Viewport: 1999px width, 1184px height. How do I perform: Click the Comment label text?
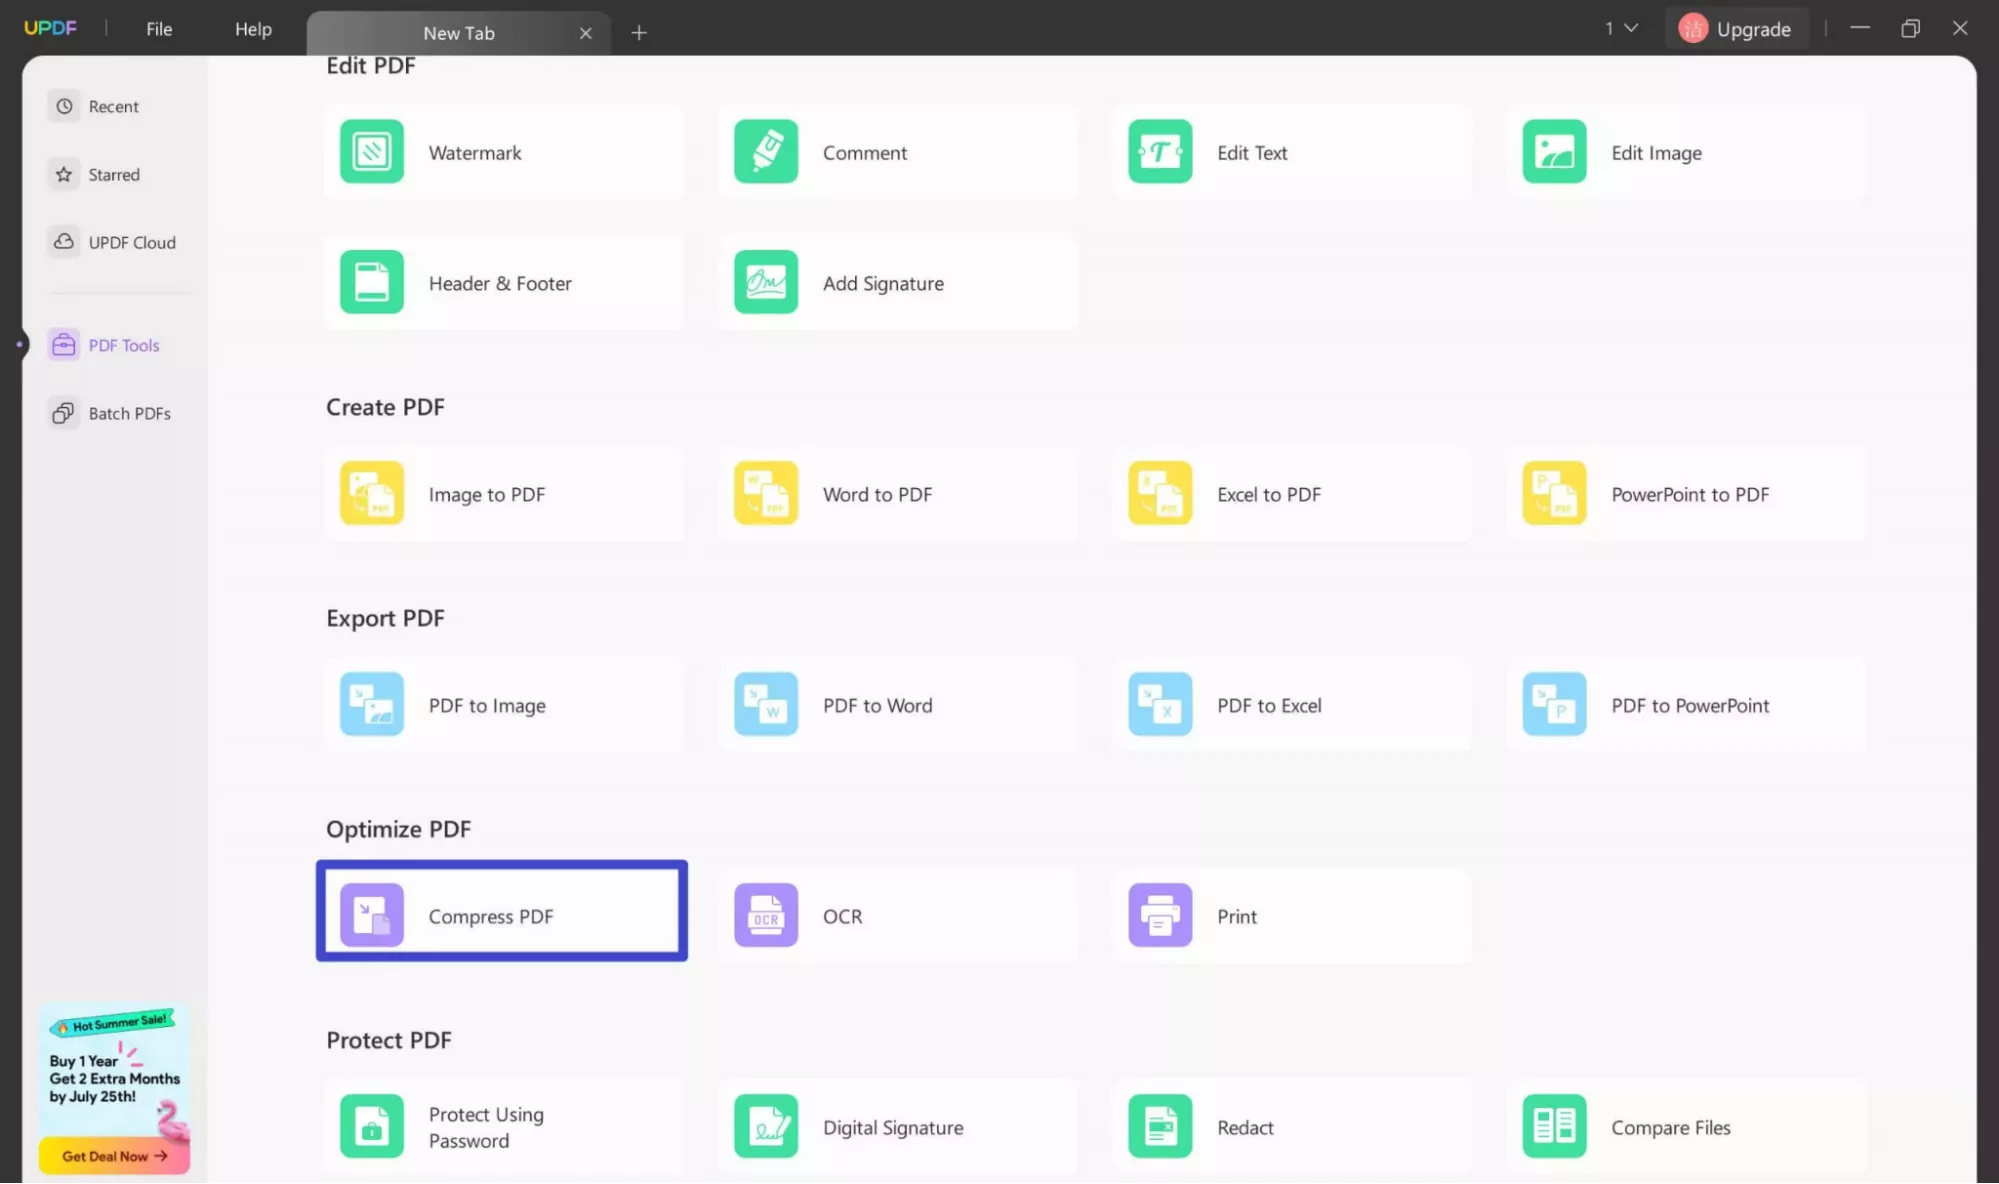pos(865,153)
